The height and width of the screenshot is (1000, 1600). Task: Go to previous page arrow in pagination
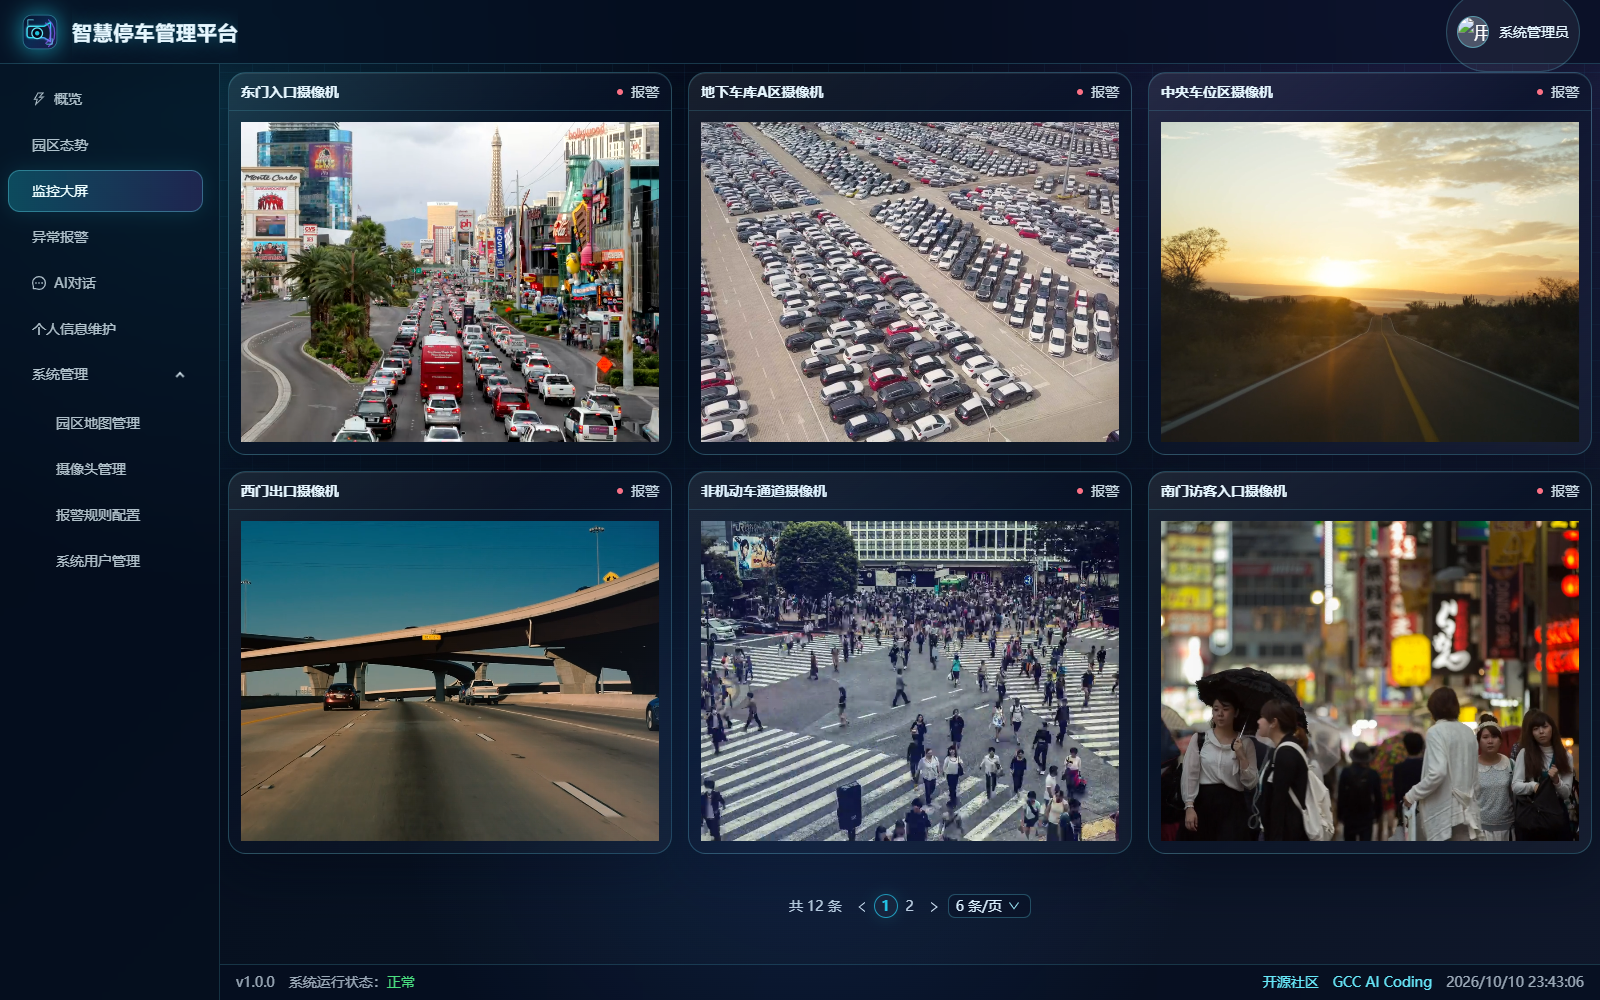pos(862,907)
